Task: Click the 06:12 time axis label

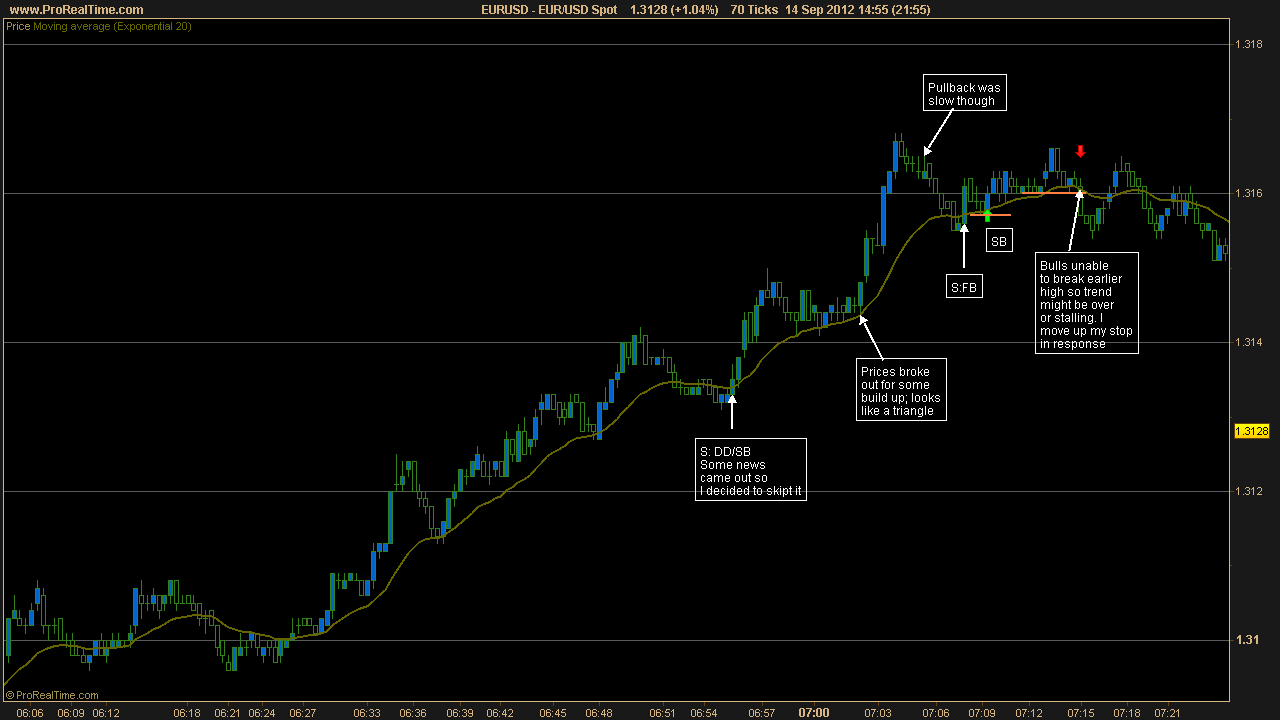Action: pos(106,713)
